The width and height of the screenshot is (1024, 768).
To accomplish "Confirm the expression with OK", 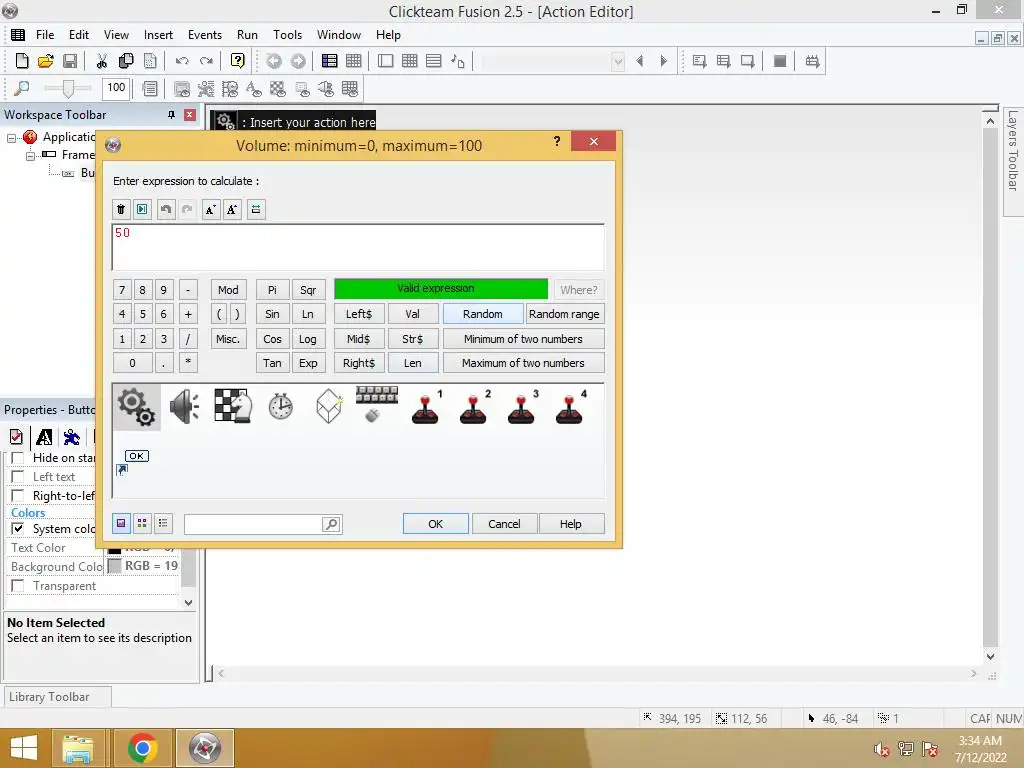I will [x=436, y=524].
